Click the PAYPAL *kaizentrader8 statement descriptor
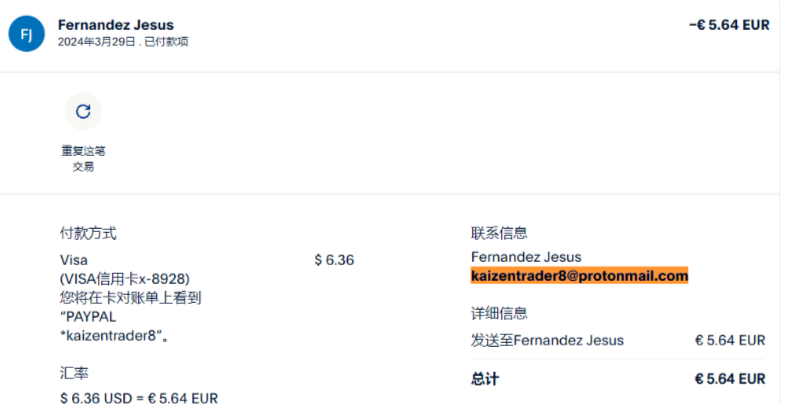 110,326
